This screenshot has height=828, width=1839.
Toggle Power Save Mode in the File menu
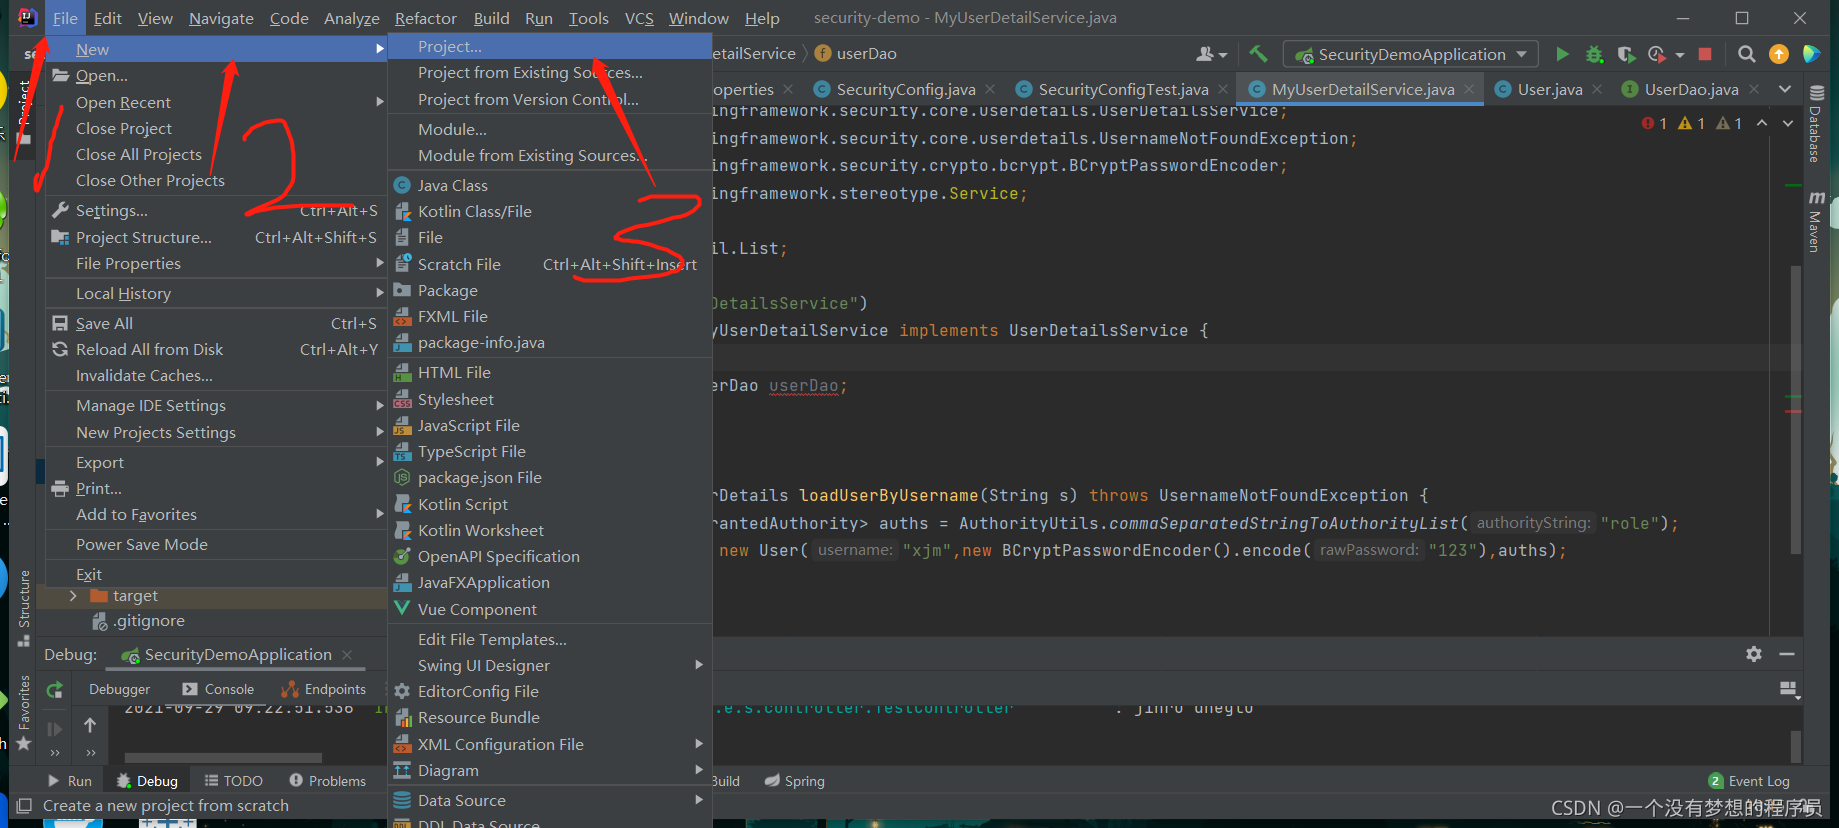point(142,544)
